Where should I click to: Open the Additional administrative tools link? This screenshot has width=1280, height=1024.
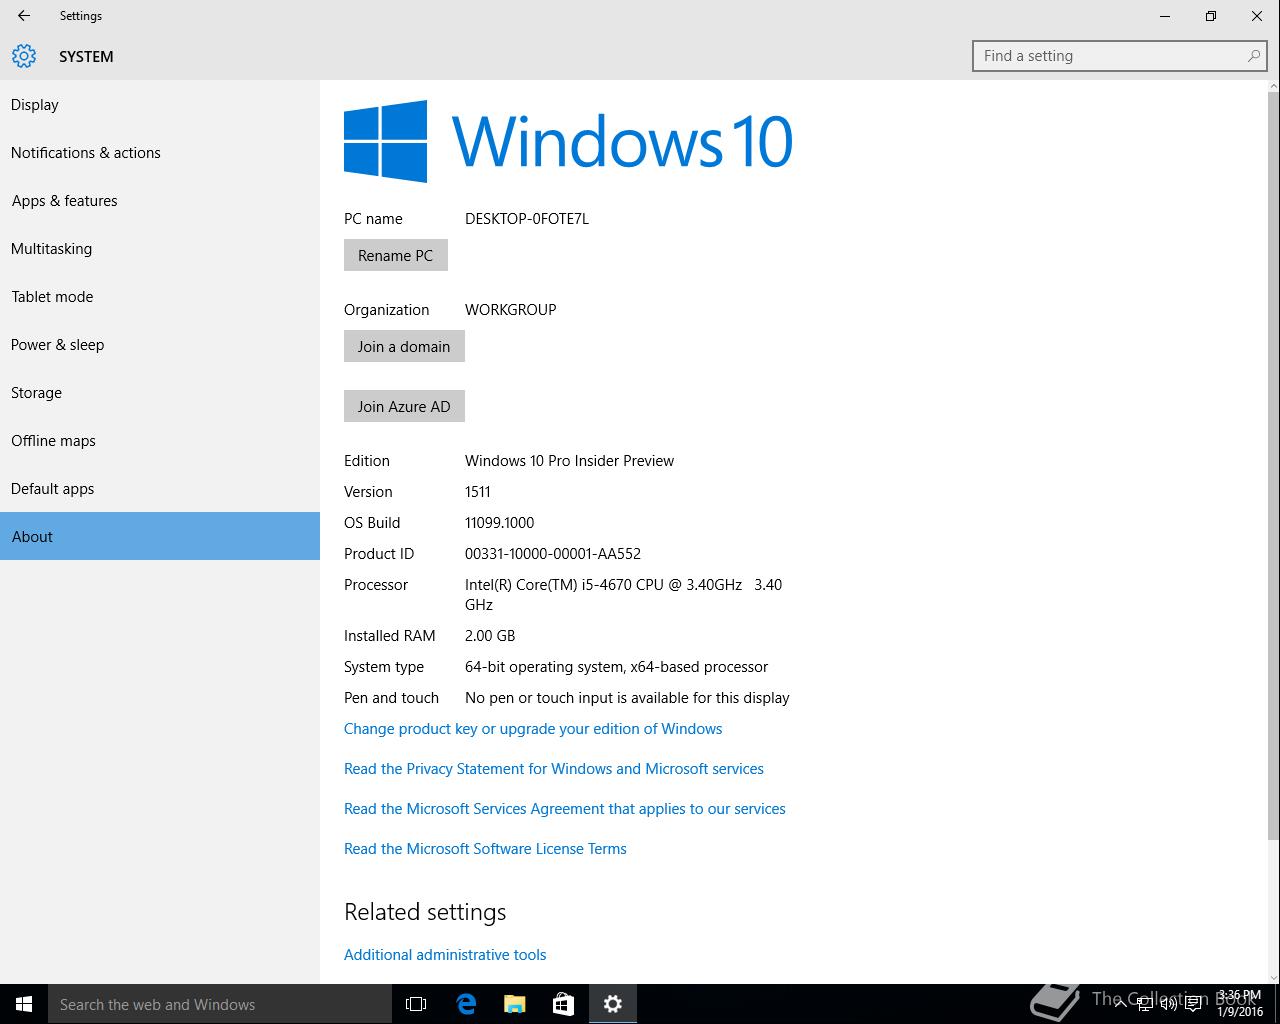[x=445, y=955]
